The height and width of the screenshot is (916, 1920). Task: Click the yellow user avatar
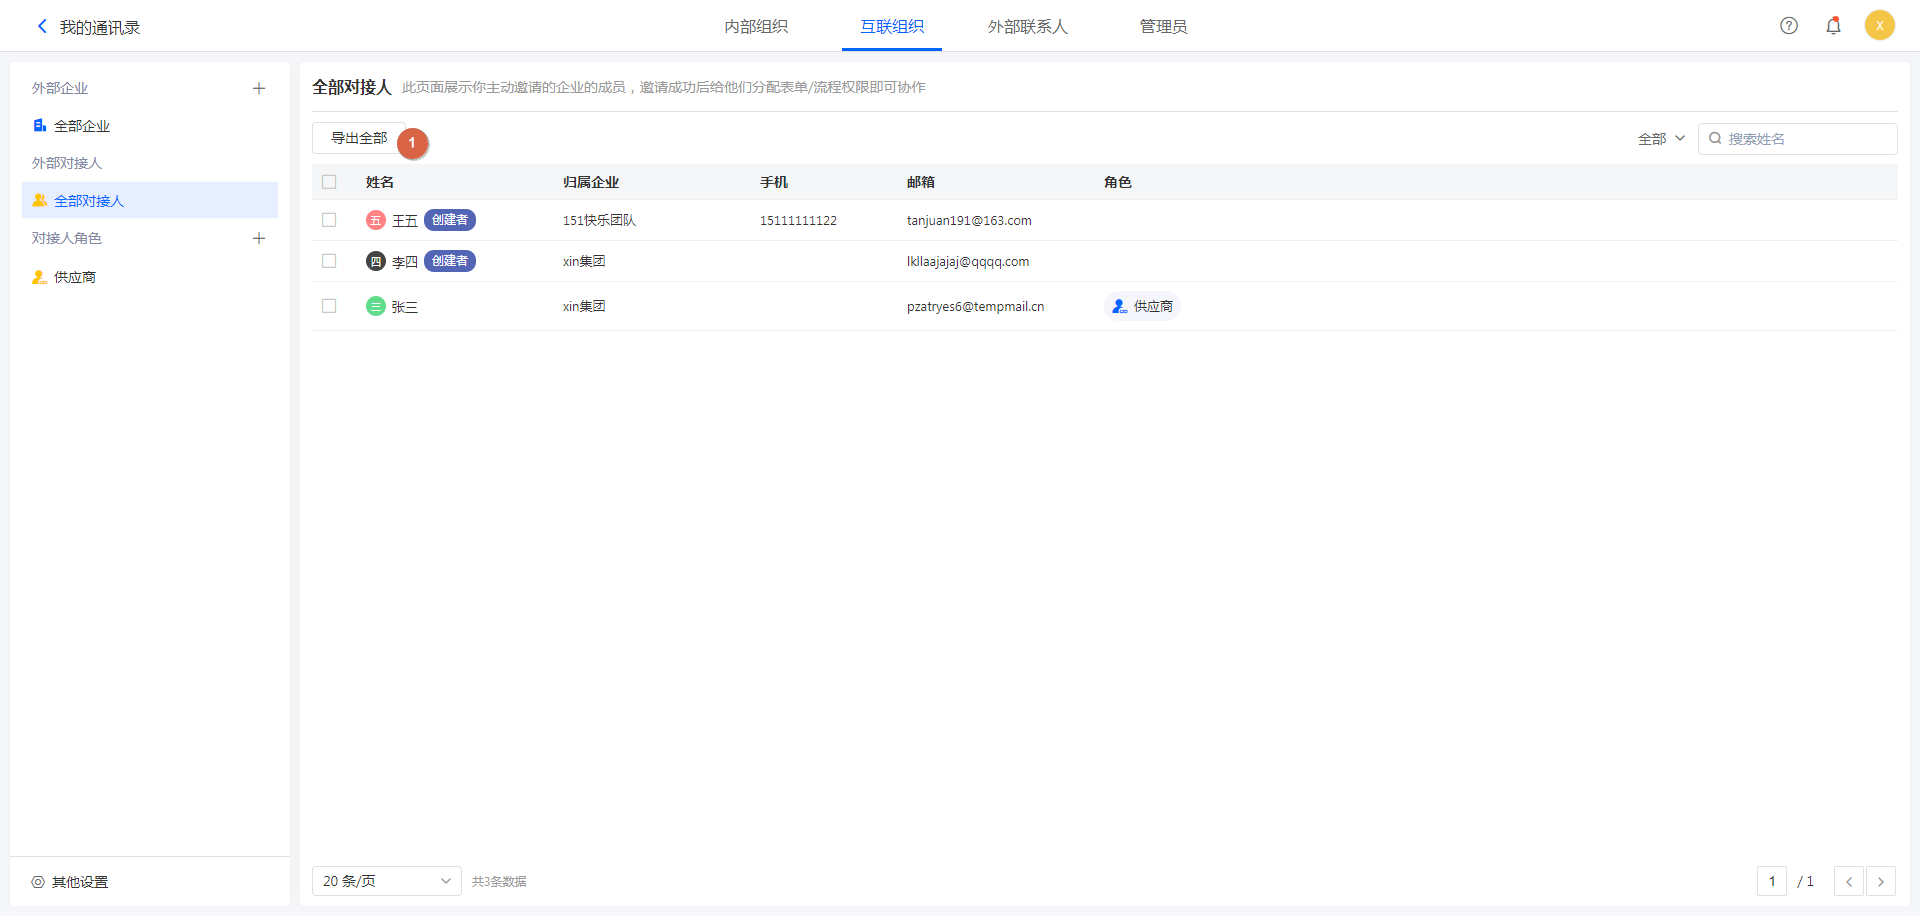click(x=1879, y=26)
